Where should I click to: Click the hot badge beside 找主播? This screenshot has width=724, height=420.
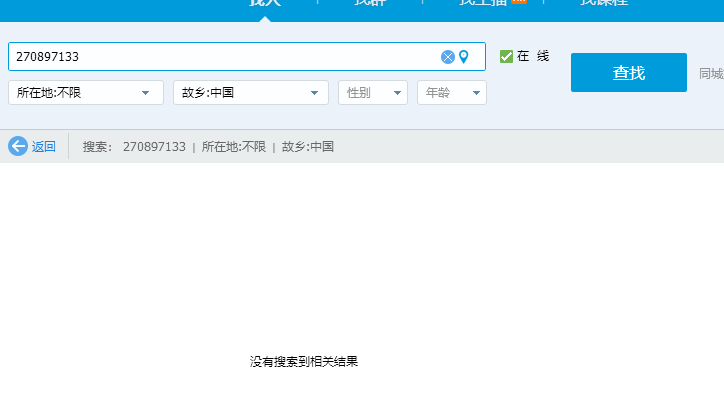[x=519, y=2]
